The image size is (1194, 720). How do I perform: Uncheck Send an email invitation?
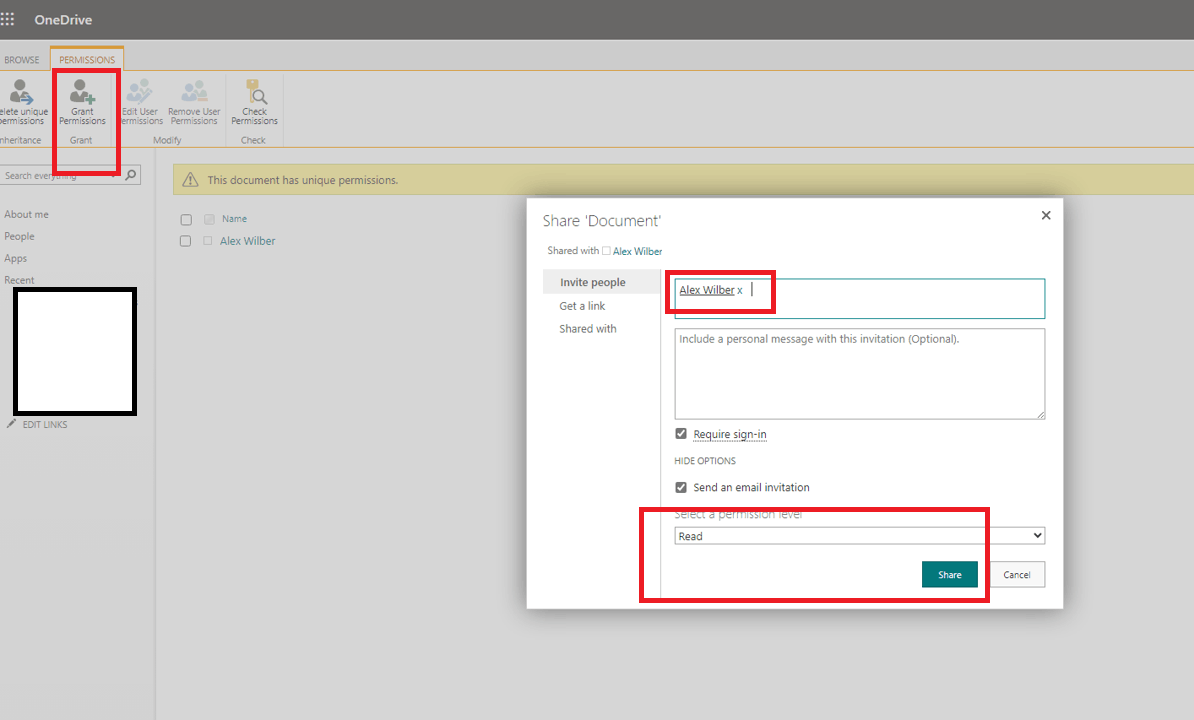tap(681, 487)
